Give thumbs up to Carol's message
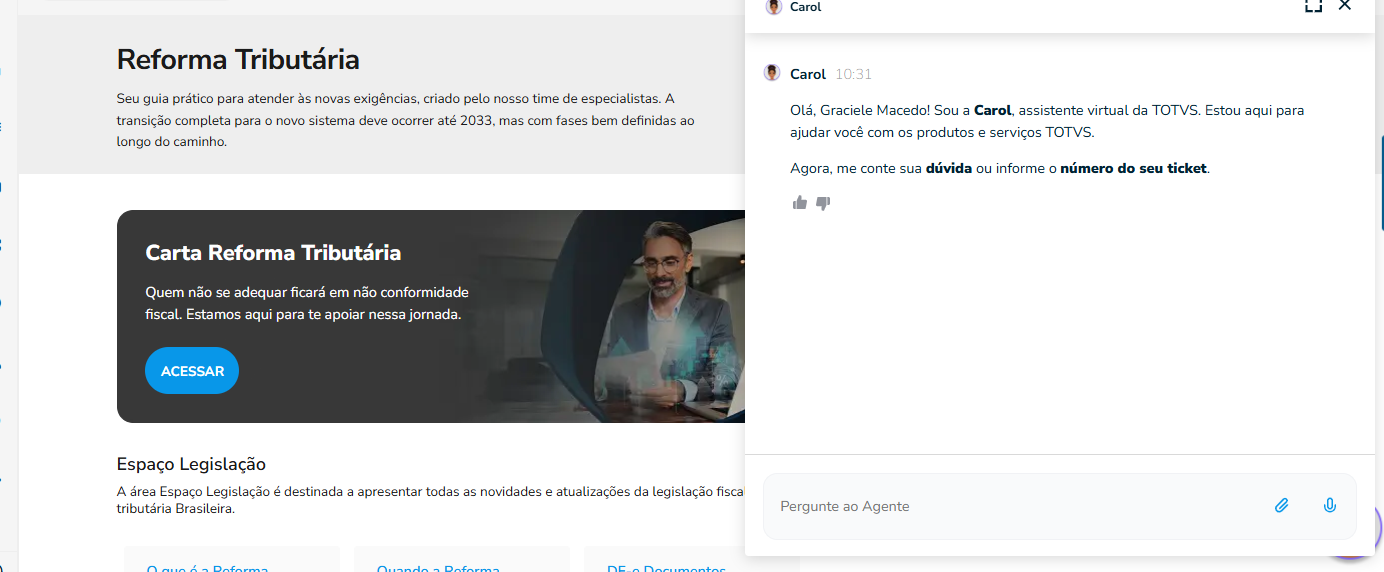This screenshot has width=1384, height=572. [x=800, y=203]
